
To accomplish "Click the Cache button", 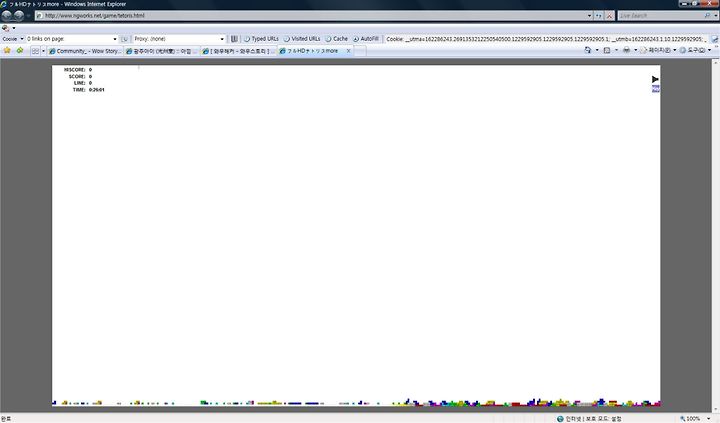I will tap(337, 39).
